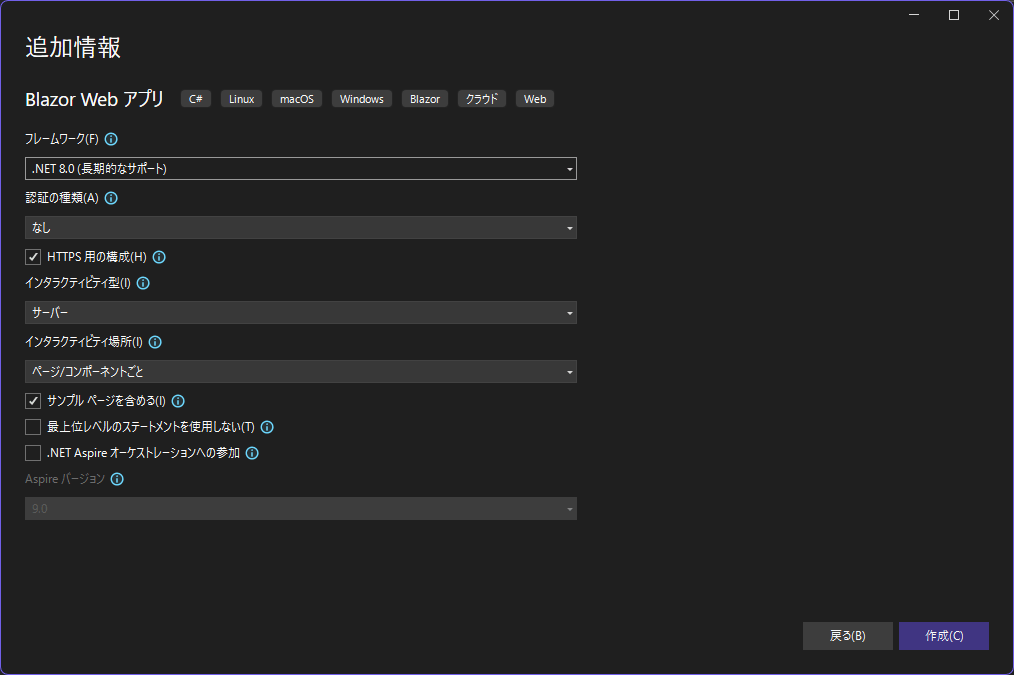Screen dimensions: 1014x675
Task: Minimize the 追加情報 dialog window
Action: (x=914, y=15)
